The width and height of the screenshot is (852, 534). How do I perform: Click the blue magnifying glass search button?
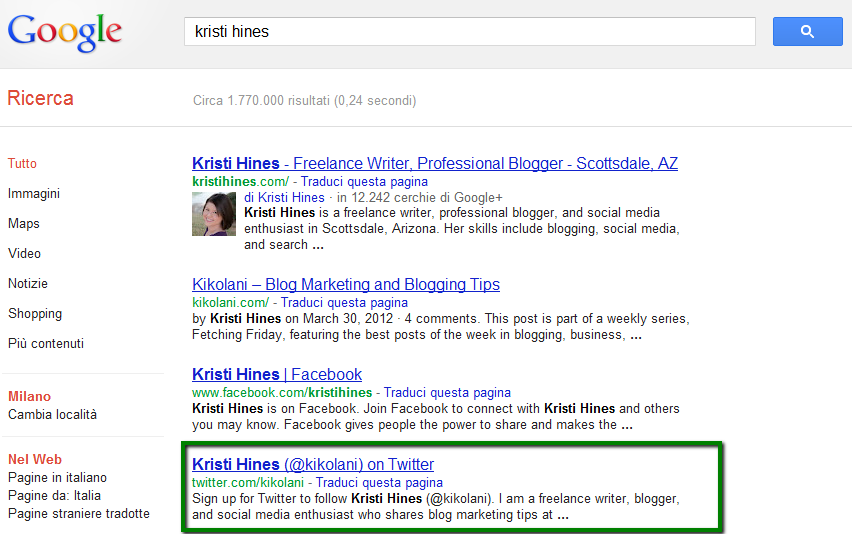point(807,32)
